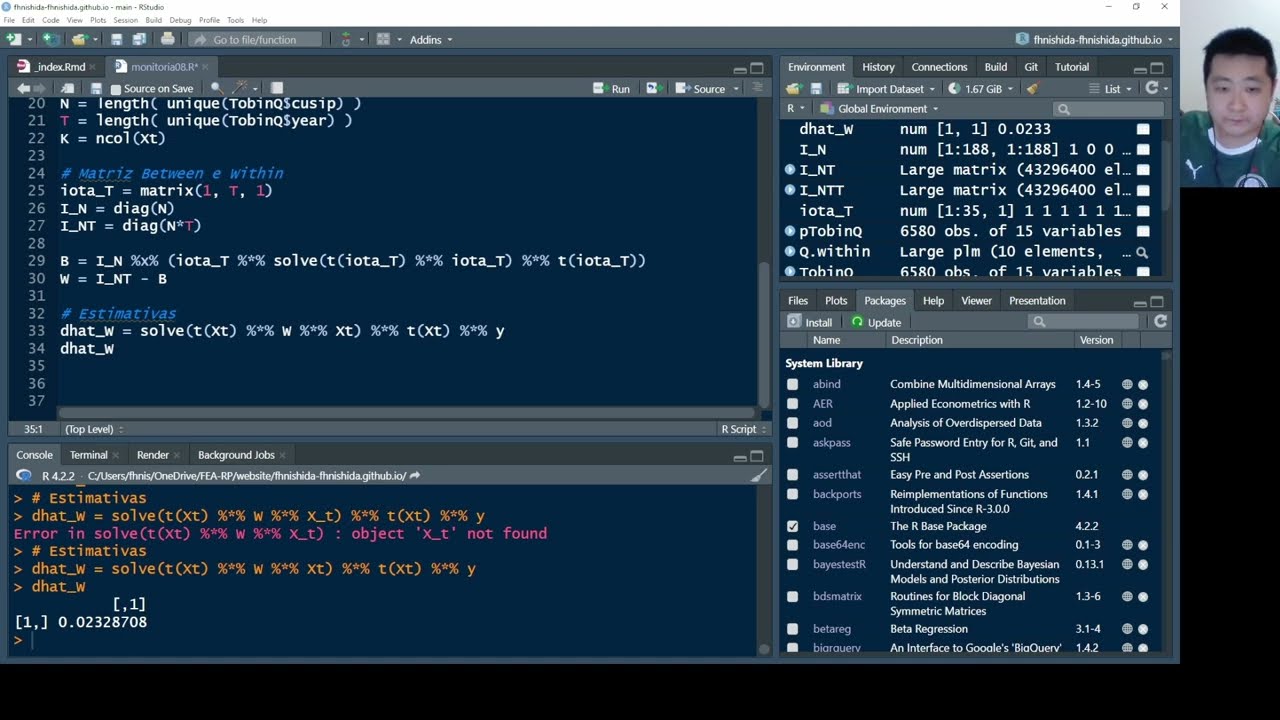Clear environment objects with broom icon
Screen dimensions: 1280x720
[x=1032, y=88]
